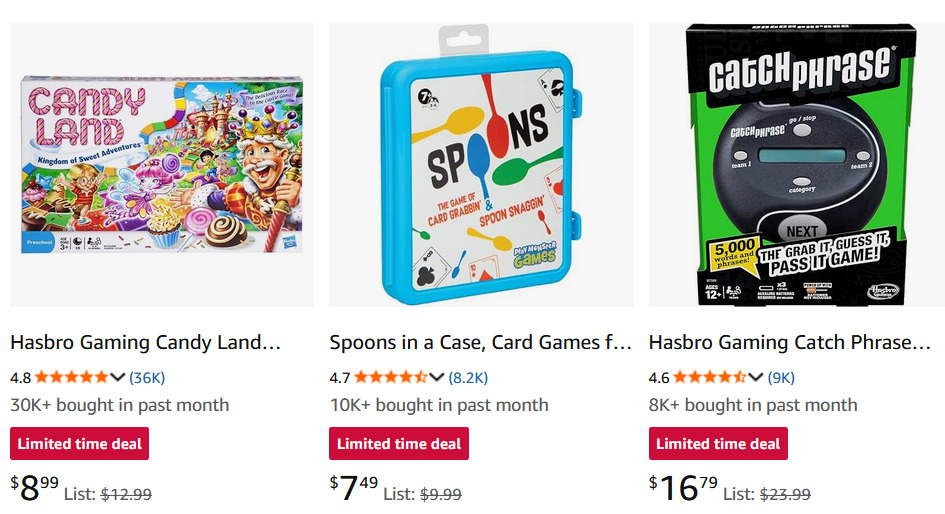Open the 36K reviews link
Viewport: 945px width, 514px height.
point(147,377)
